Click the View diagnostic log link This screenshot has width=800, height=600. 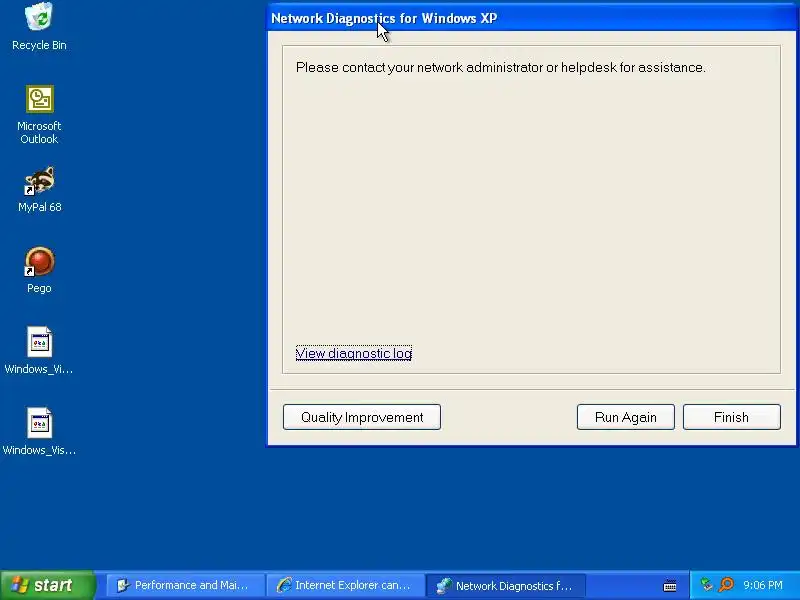pos(354,353)
